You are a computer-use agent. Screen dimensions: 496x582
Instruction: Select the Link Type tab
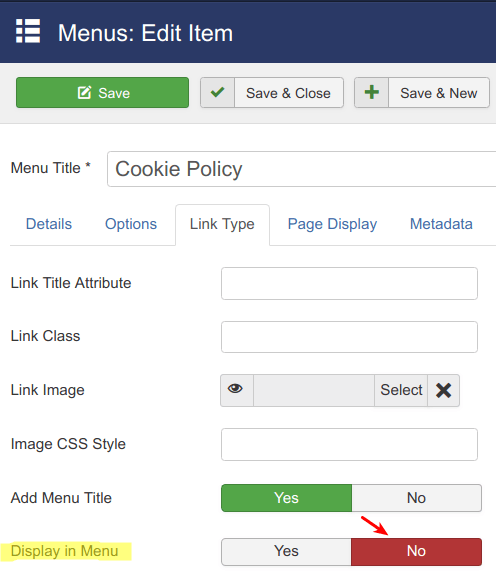[222, 224]
